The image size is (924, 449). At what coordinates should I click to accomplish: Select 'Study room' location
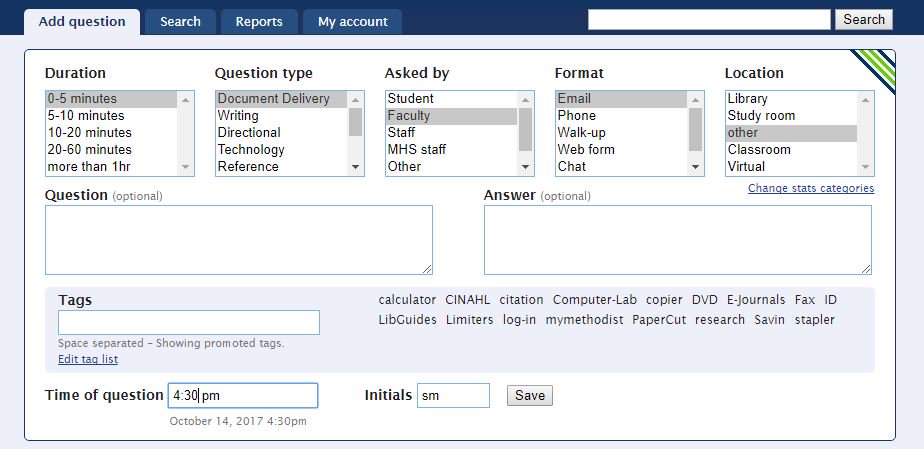click(x=791, y=115)
